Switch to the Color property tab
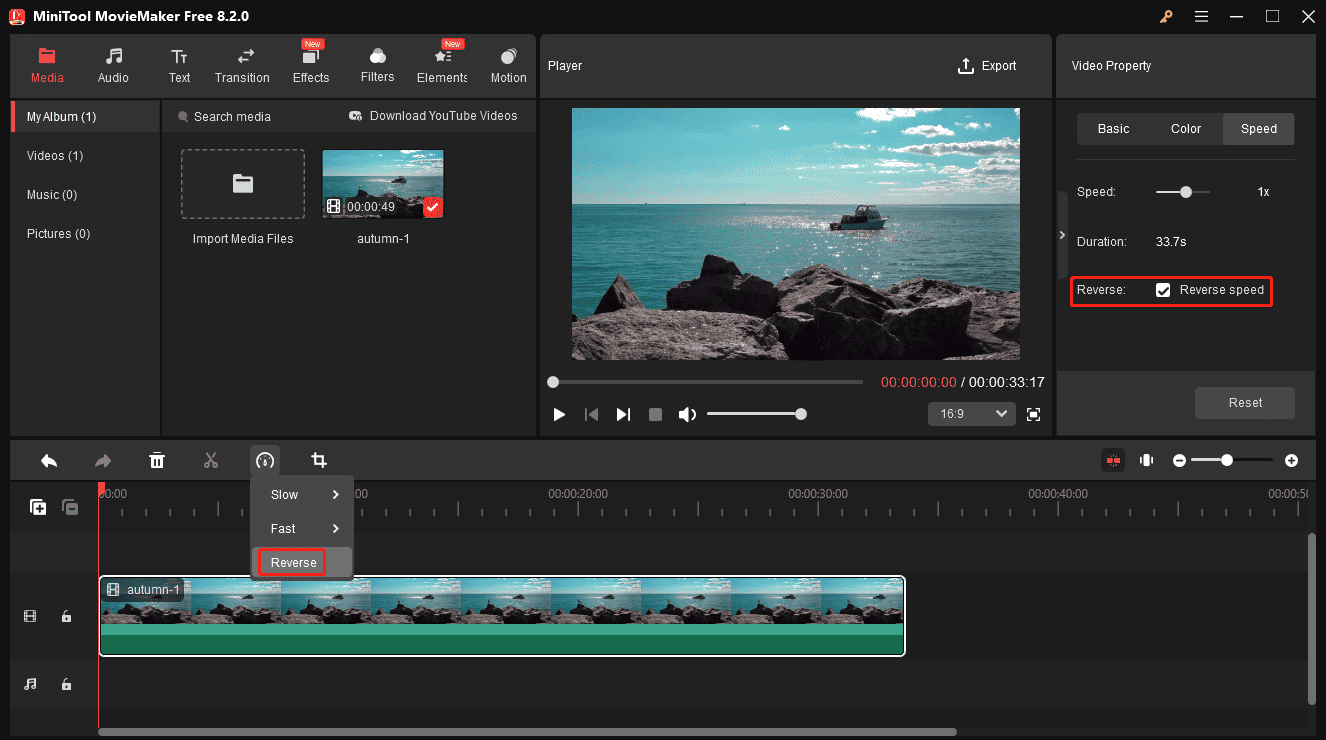Image resolution: width=1326 pixels, height=740 pixels. coord(1186,129)
